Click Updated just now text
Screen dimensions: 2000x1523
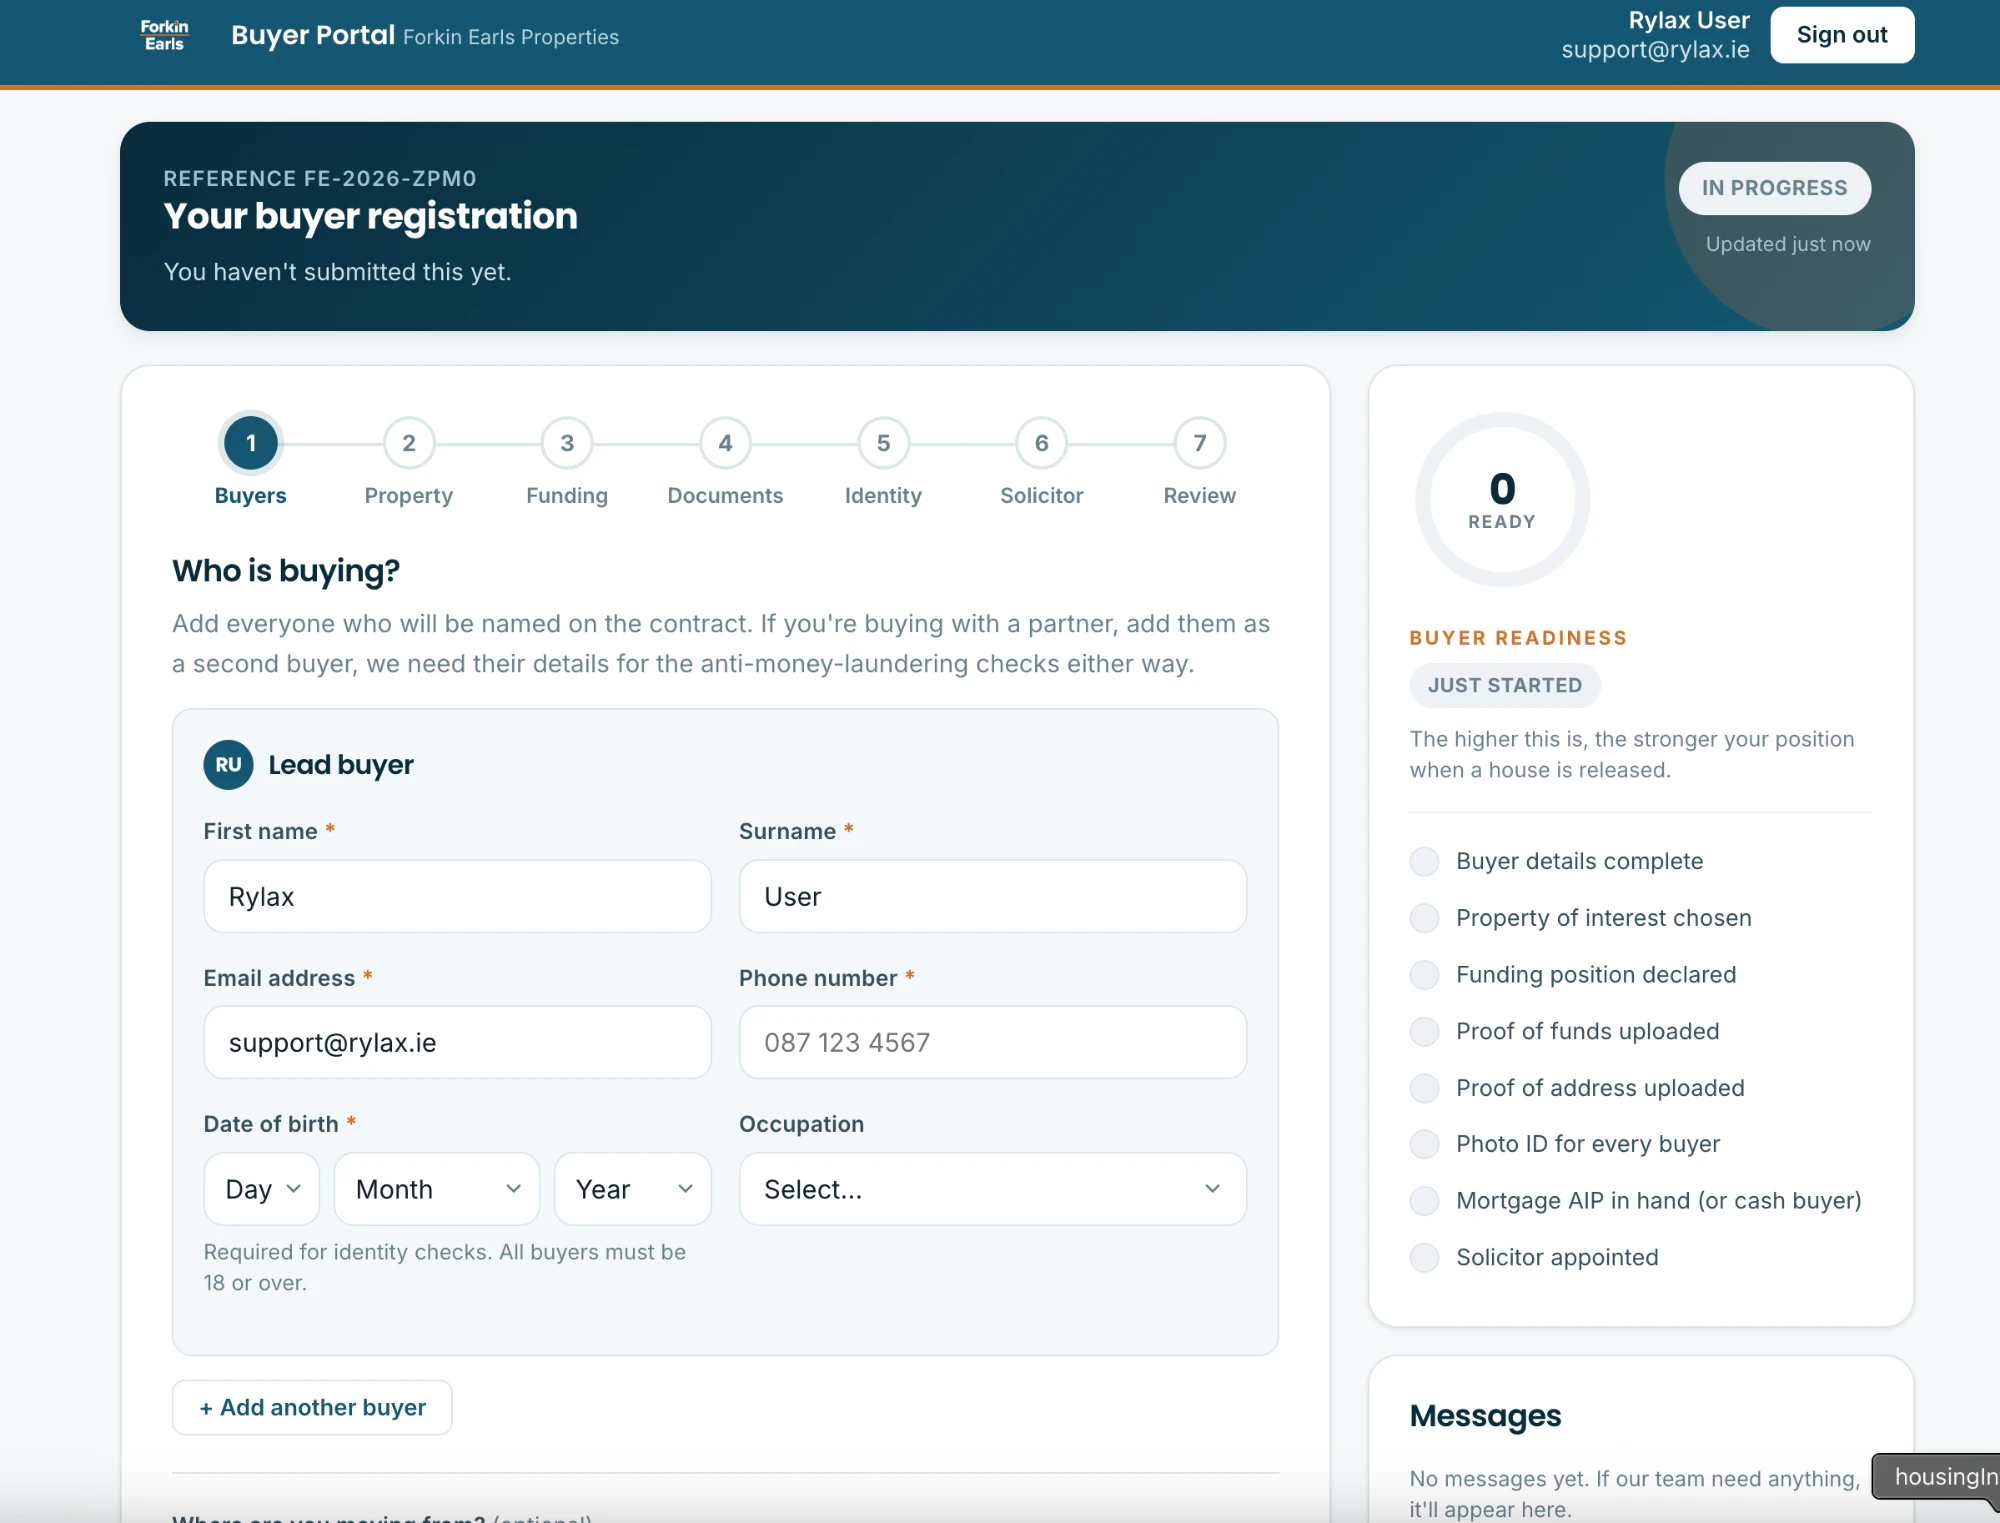(1787, 245)
